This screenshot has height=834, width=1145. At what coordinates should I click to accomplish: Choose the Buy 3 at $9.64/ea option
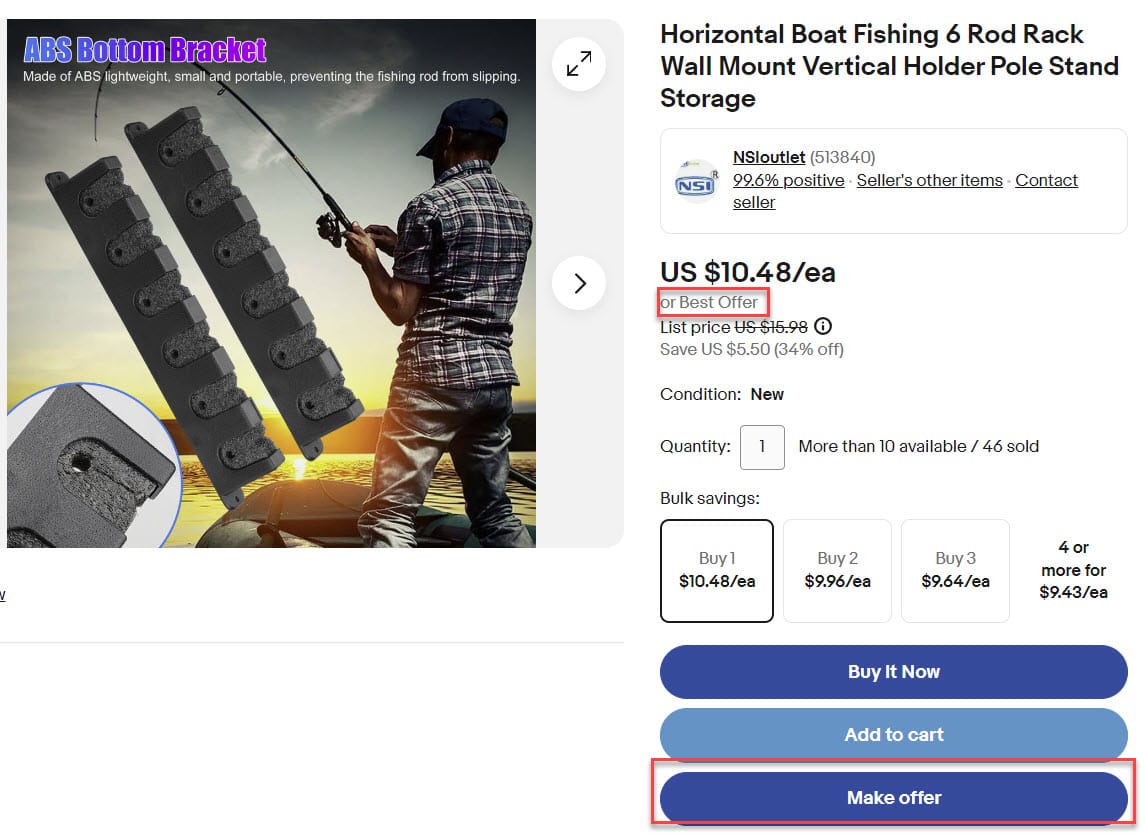955,570
